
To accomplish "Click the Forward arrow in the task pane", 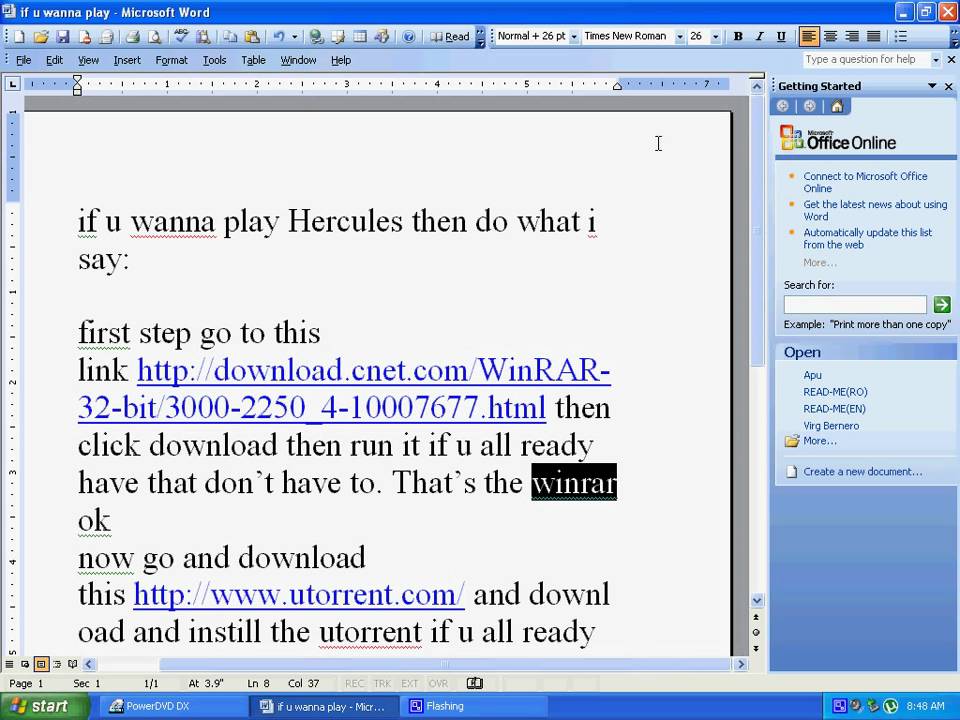I will (x=809, y=107).
